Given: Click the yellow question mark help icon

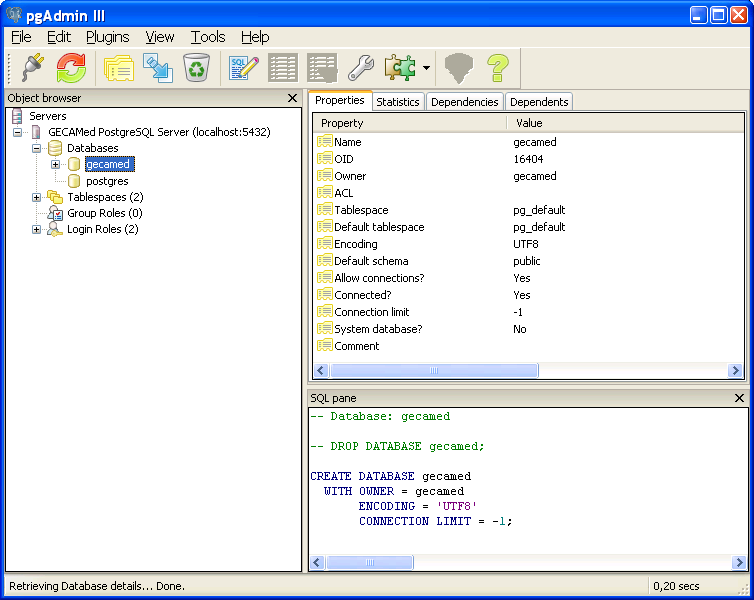Looking at the screenshot, I should click(x=497, y=68).
